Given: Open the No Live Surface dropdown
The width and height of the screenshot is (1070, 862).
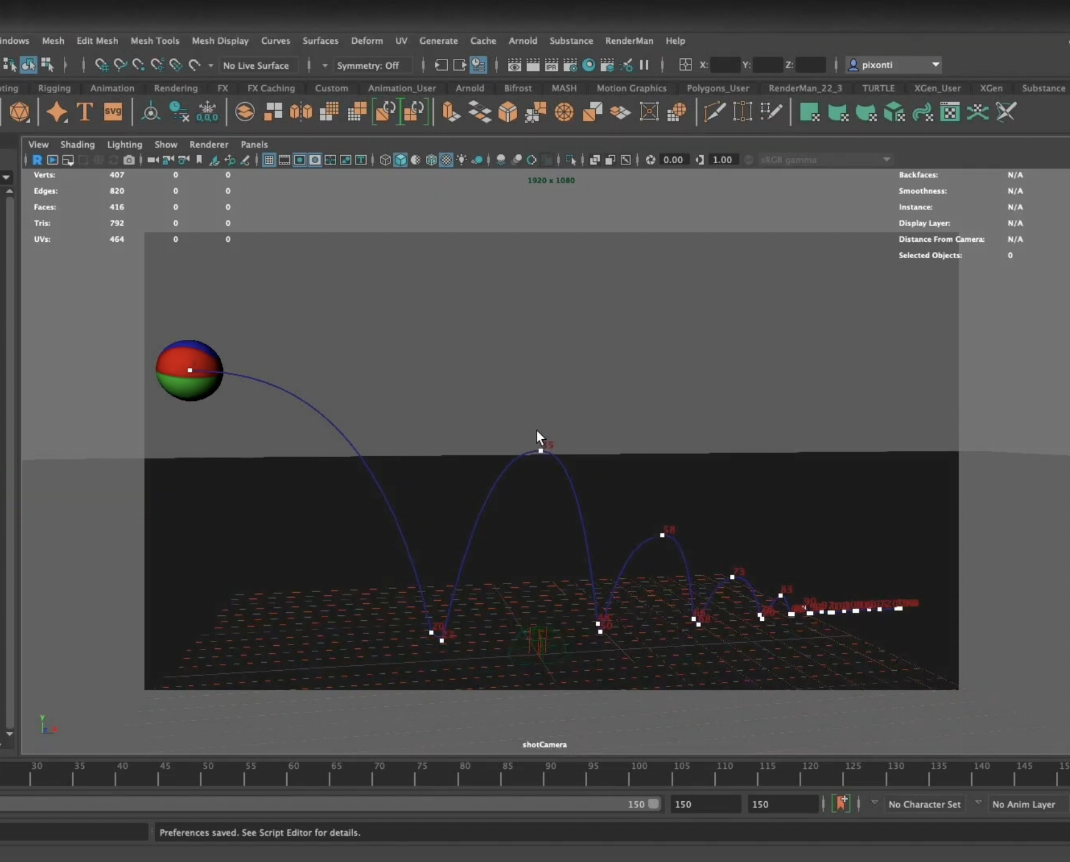Looking at the screenshot, I should pos(255,65).
